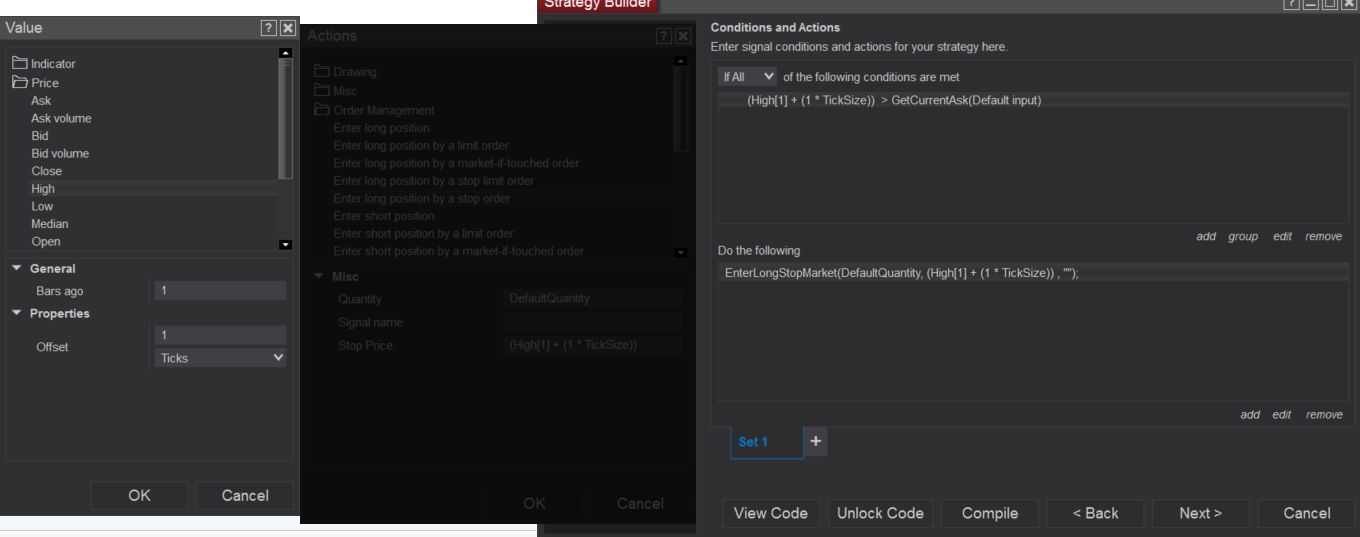This screenshot has width=1360, height=537.
Task: Click group under conditions list
Action: coord(1243,237)
